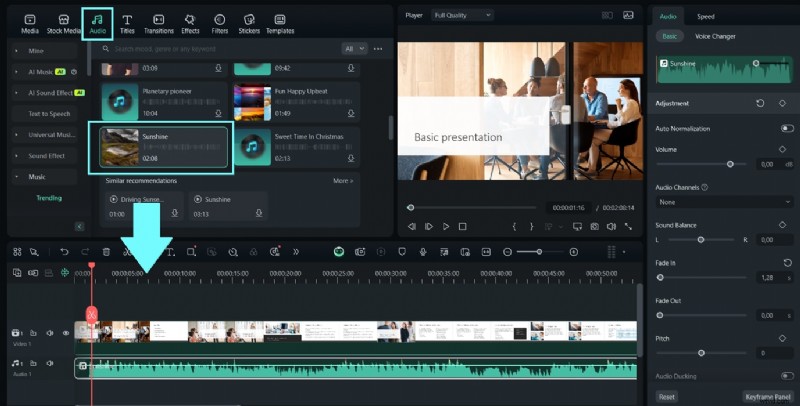Click the Fade Out value field
The image size is (800, 406).
point(774,315)
